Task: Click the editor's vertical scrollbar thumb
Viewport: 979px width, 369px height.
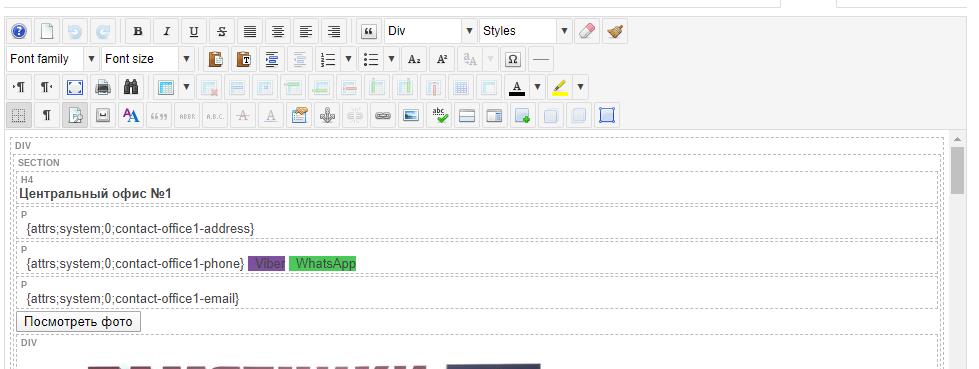Action: pos(957,170)
